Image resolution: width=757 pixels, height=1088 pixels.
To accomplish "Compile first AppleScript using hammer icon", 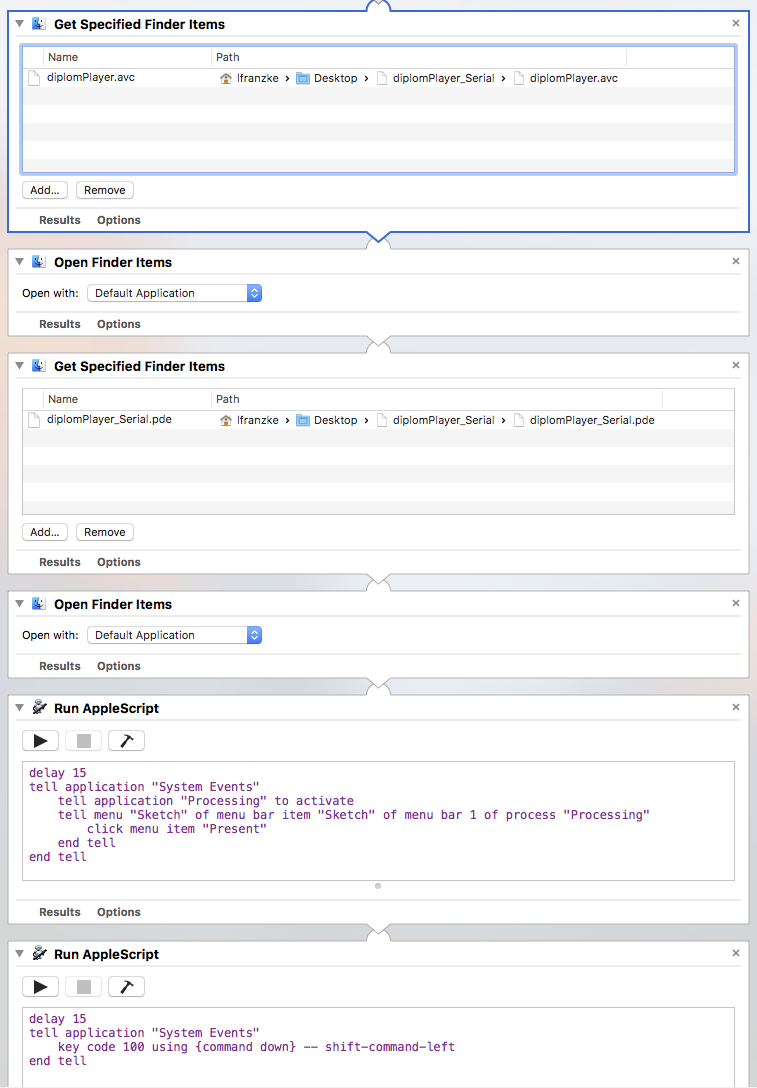I will tap(126, 741).
